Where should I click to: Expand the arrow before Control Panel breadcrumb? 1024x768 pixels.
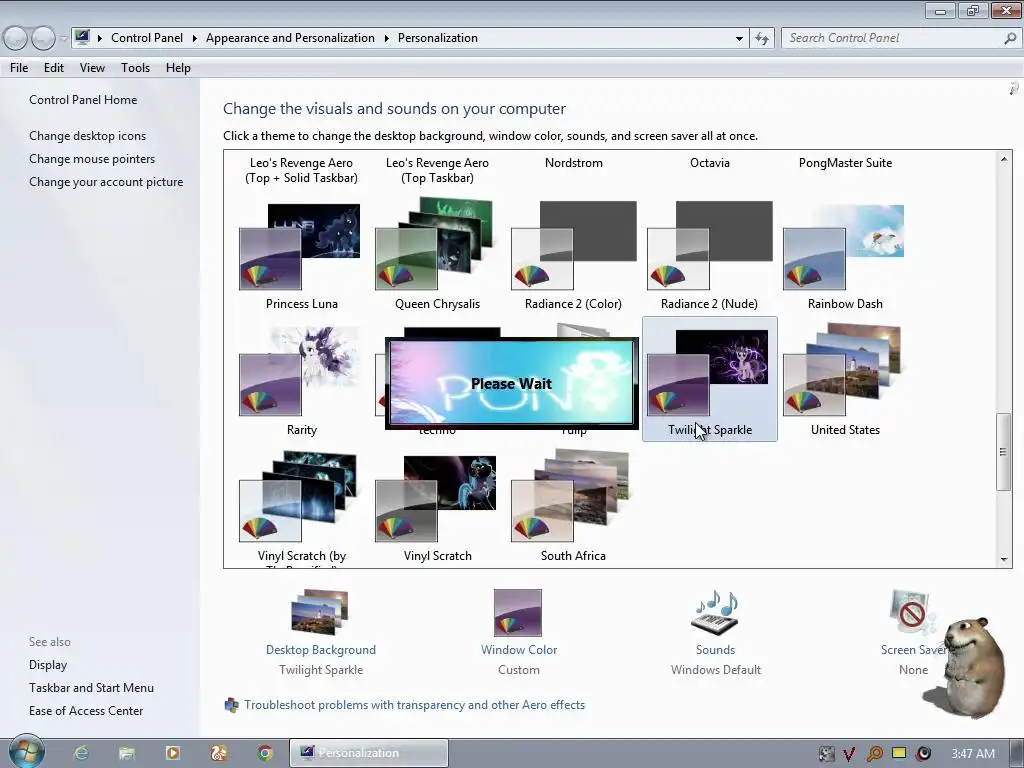click(x=99, y=38)
